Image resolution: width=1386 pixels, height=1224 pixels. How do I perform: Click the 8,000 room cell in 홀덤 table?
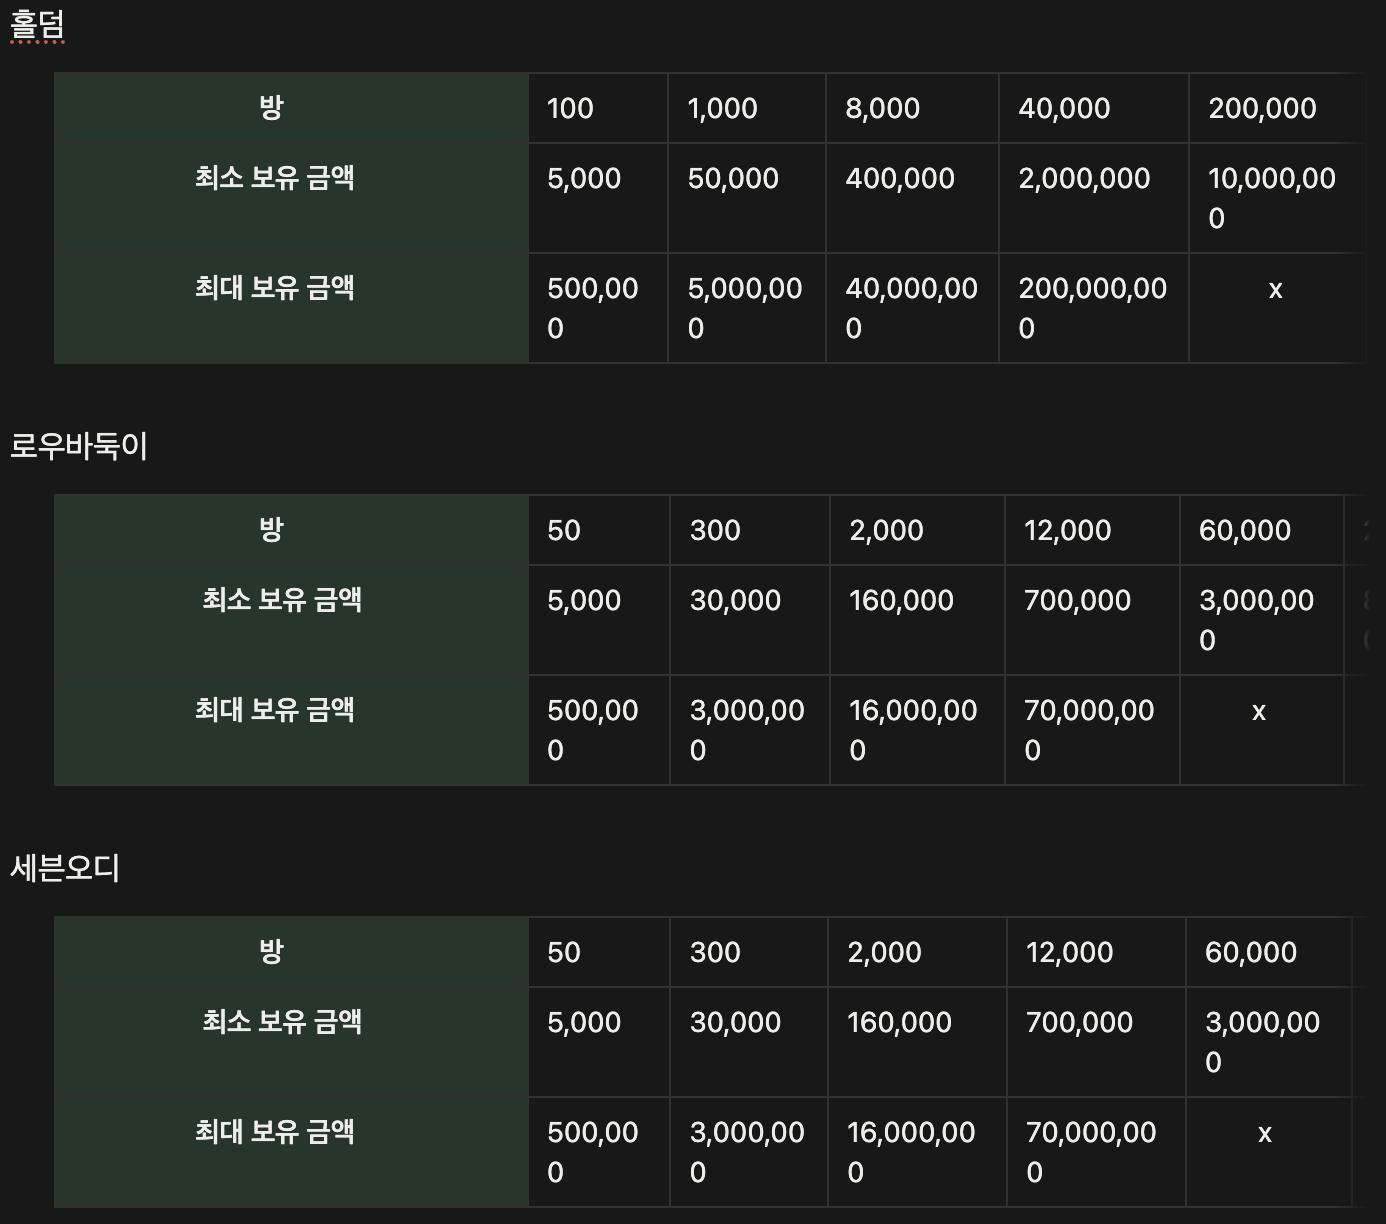[882, 108]
